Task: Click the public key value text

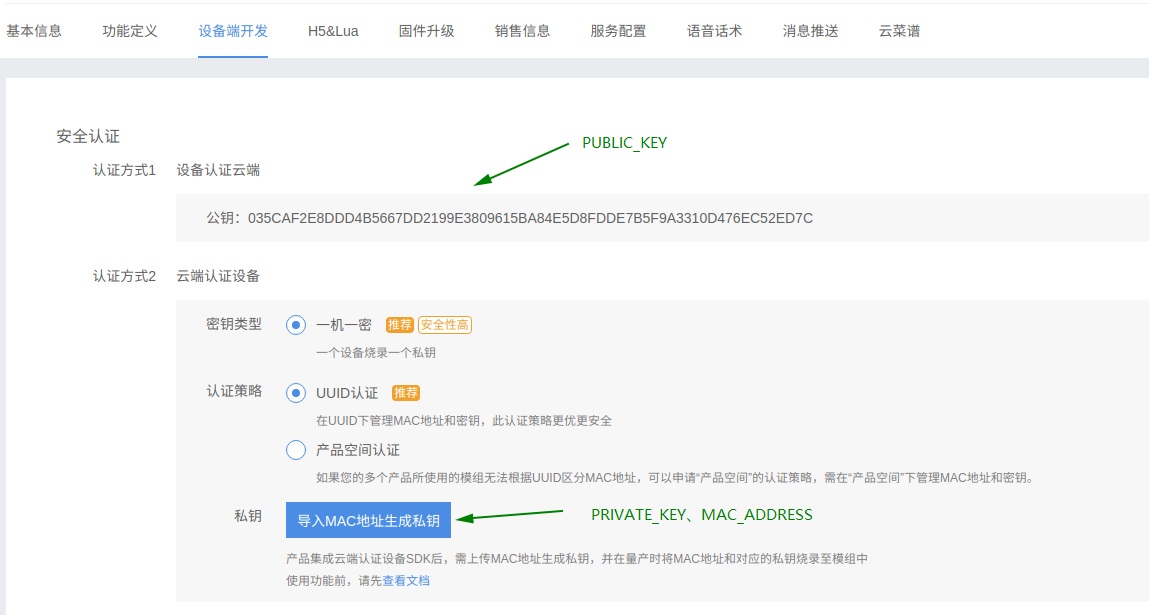Action: point(531,218)
